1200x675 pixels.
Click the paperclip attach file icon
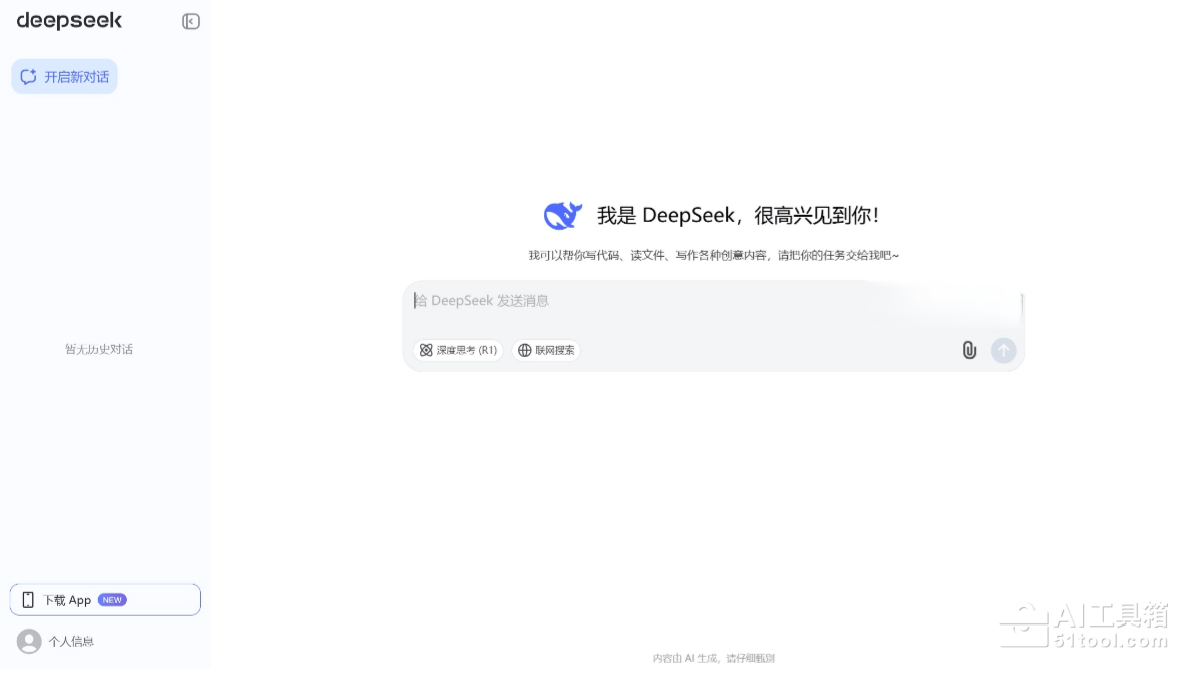click(x=969, y=350)
